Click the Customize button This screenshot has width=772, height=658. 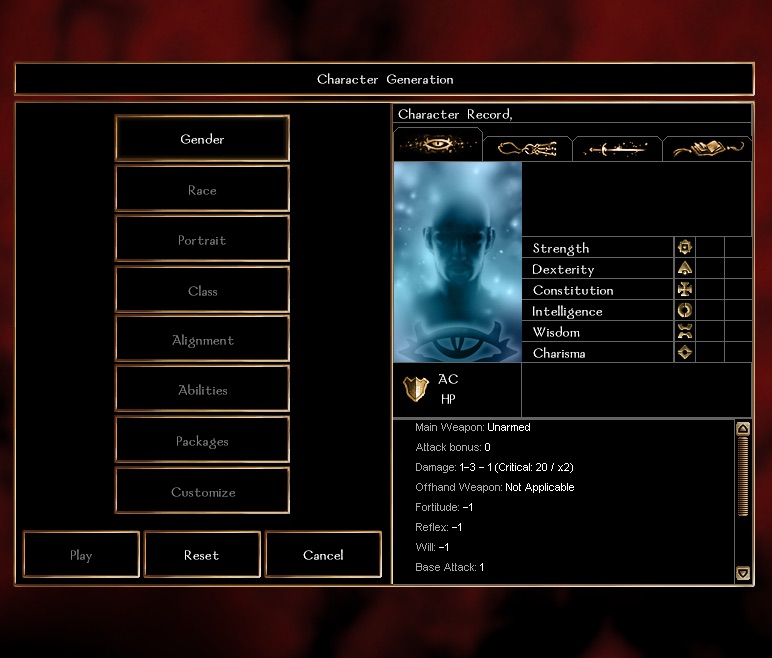click(202, 492)
